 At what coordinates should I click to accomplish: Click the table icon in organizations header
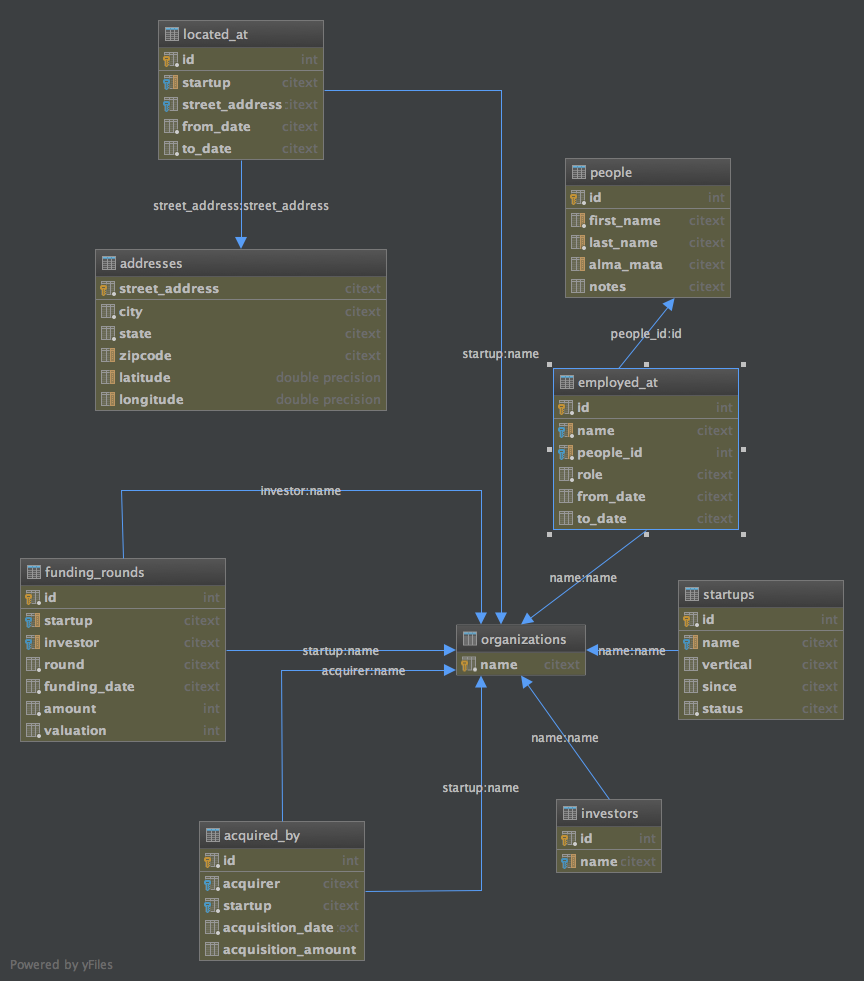(469, 640)
